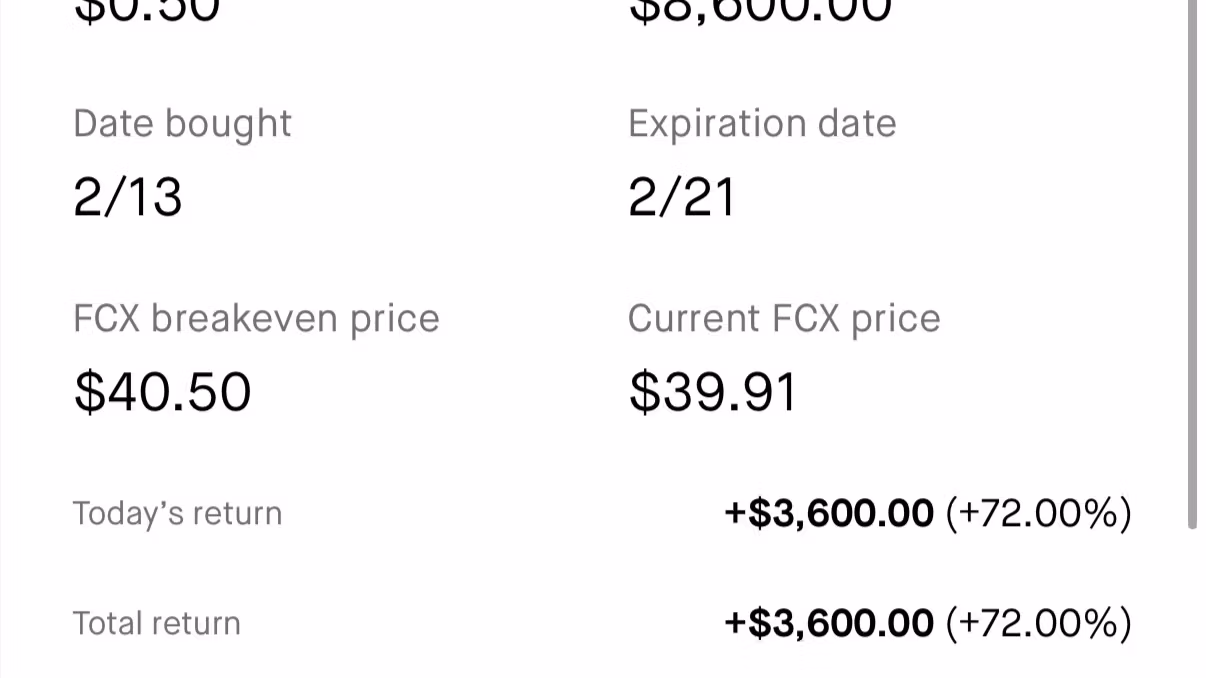This screenshot has height=678, width=1206.
Task: Click the "Current FCX price" label
Action: point(784,319)
